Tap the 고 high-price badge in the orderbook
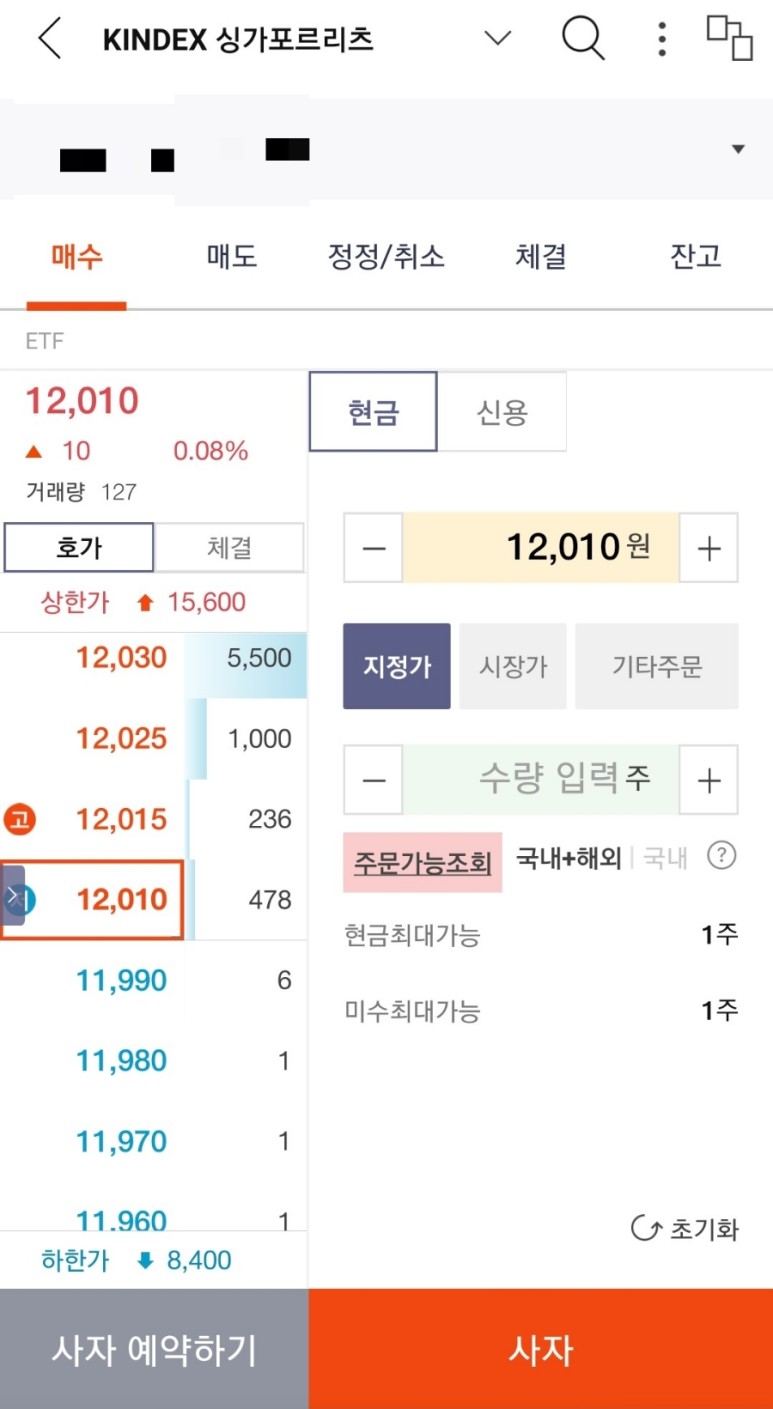Image resolution: width=773 pixels, height=1409 pixels. pyautogui.click(x=23, y=819)
